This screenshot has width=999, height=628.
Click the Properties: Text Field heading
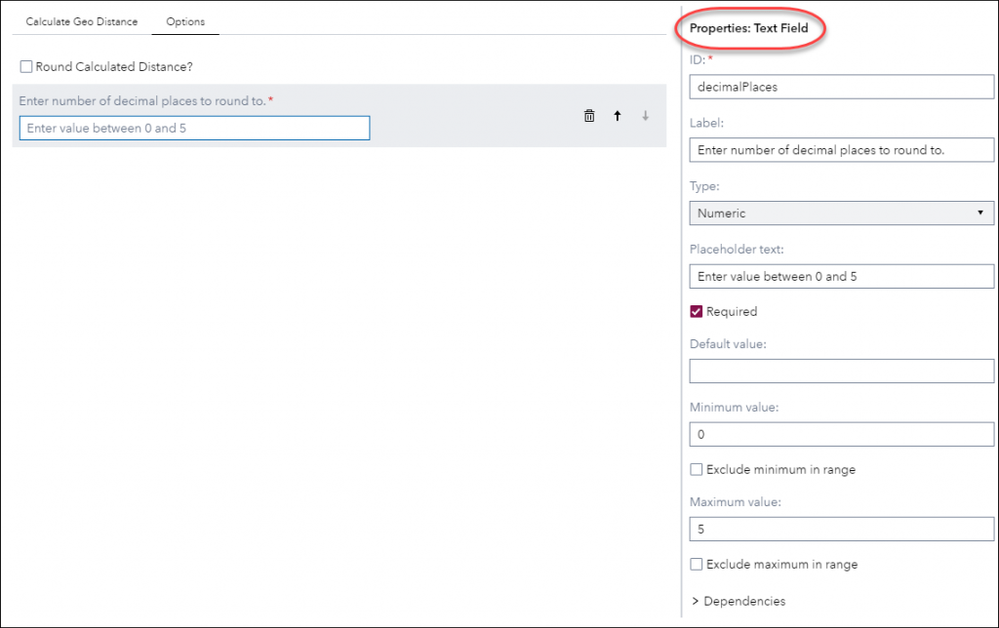[749, 28]
